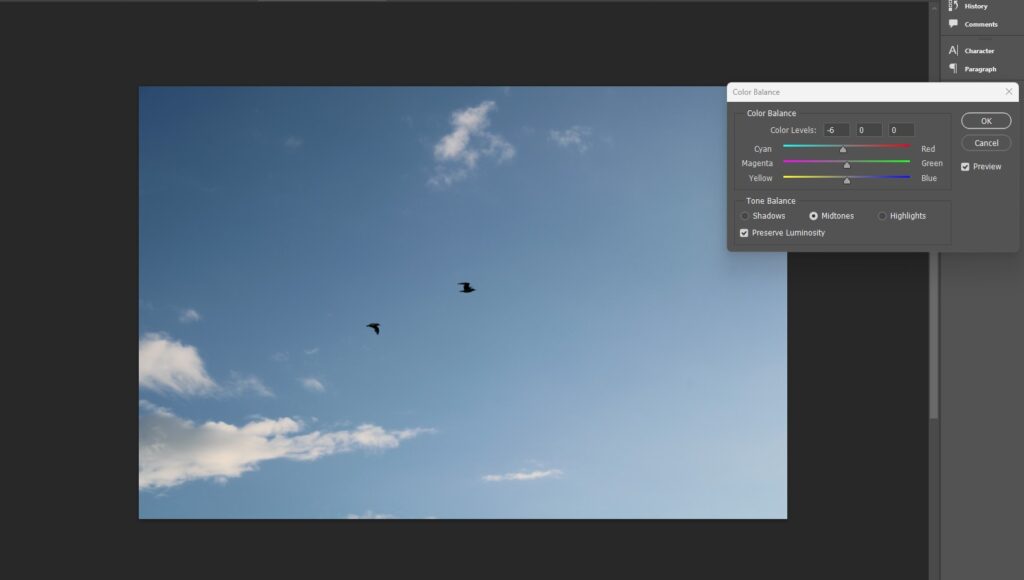Select the Highlights tone balance option
The image size is (1024, 580).
click(x=882, y=216)
